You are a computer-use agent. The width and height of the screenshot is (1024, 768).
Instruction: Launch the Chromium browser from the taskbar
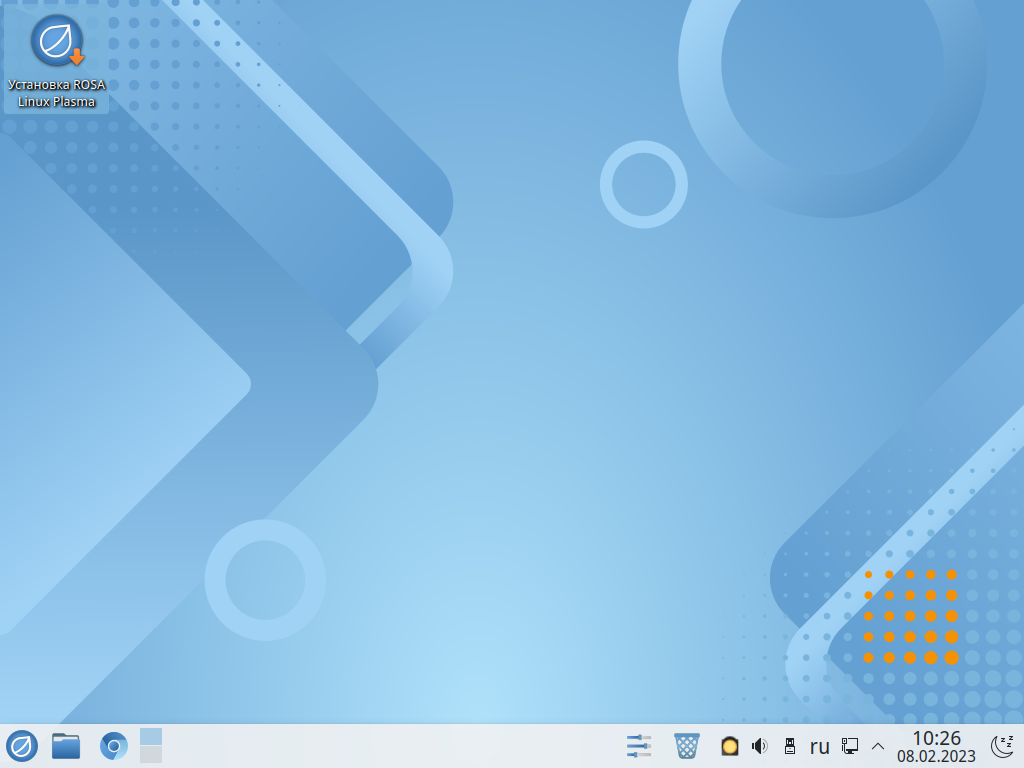click(113, 746)
